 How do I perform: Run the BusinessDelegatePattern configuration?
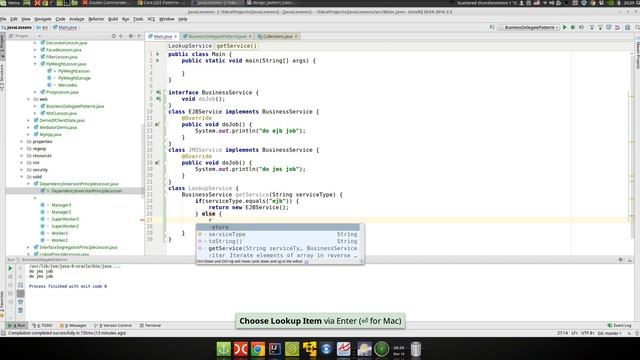[565, 27]
